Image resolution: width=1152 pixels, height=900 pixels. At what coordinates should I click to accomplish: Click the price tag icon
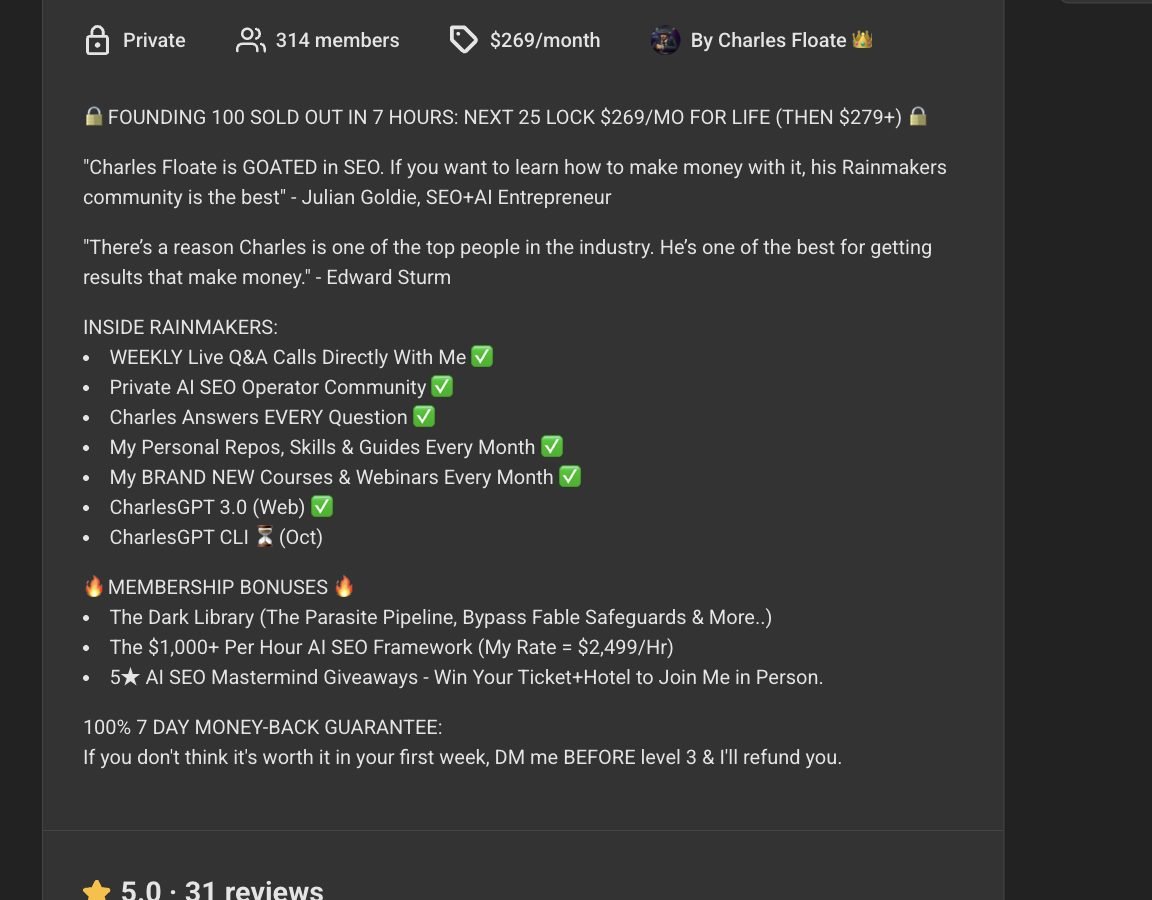464,40
